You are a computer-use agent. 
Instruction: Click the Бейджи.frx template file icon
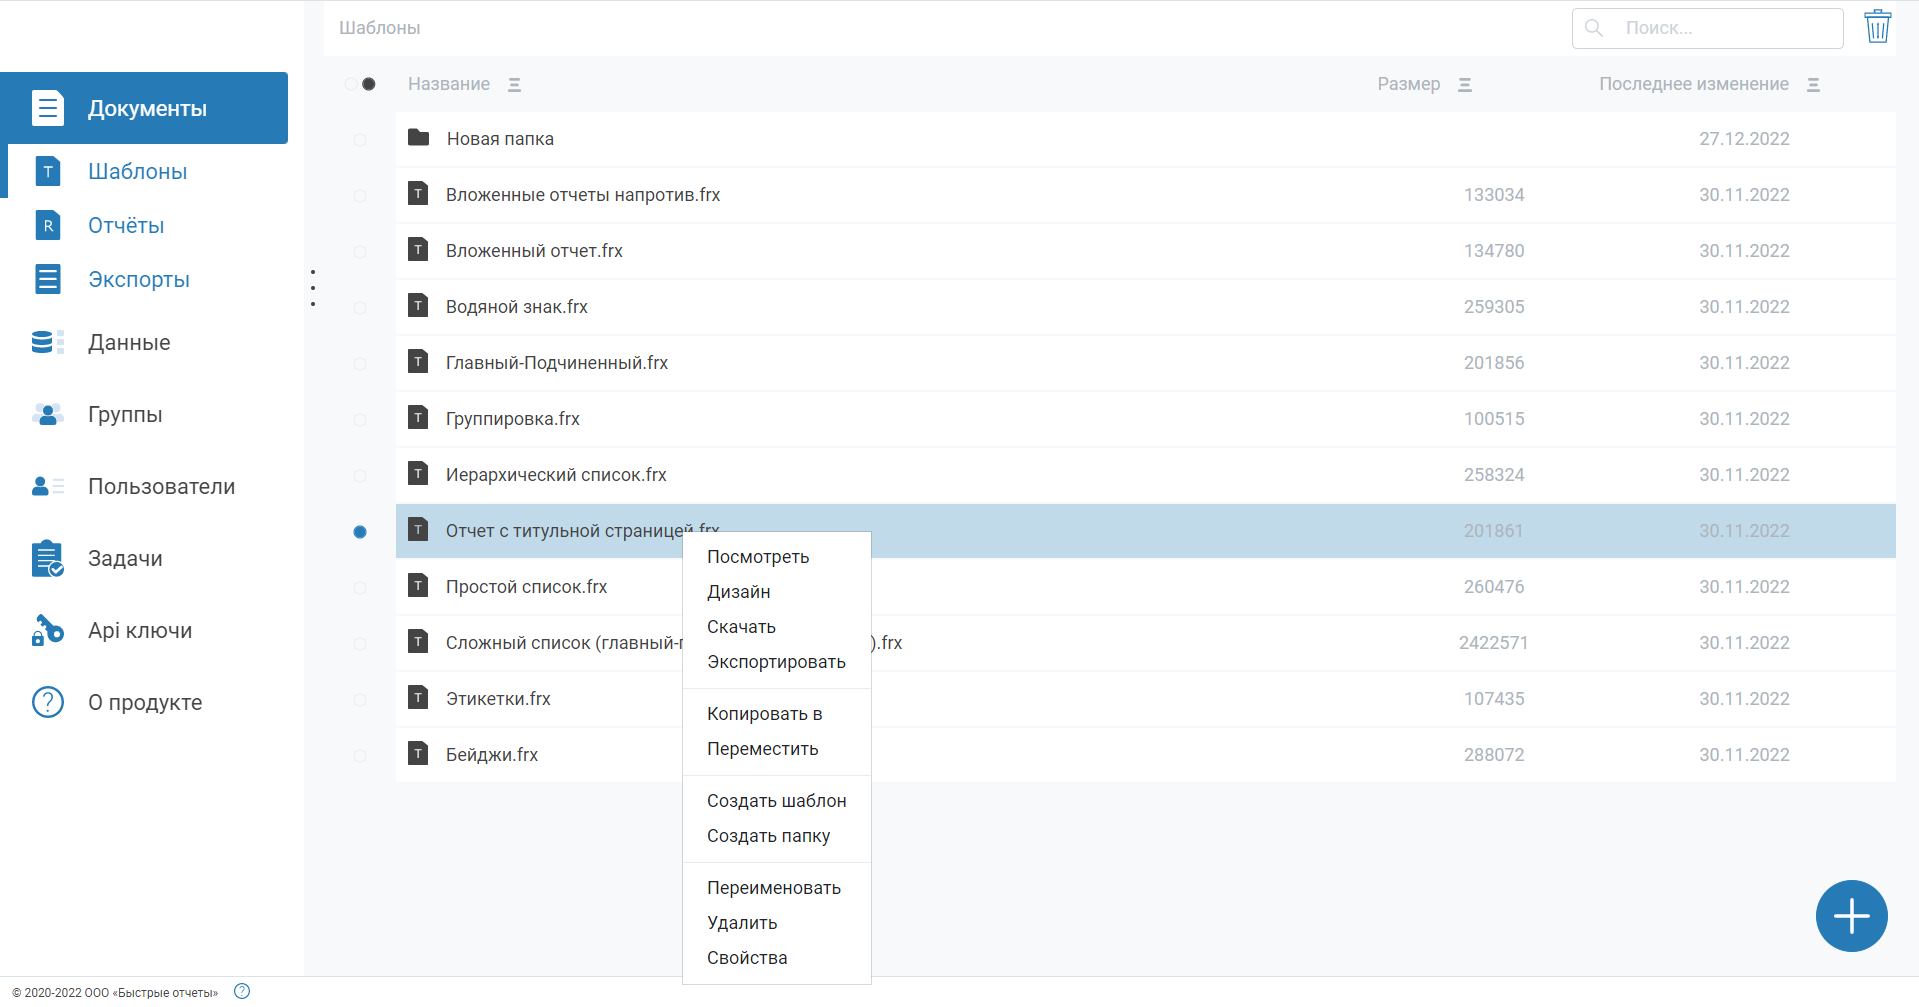click(419, 754)
